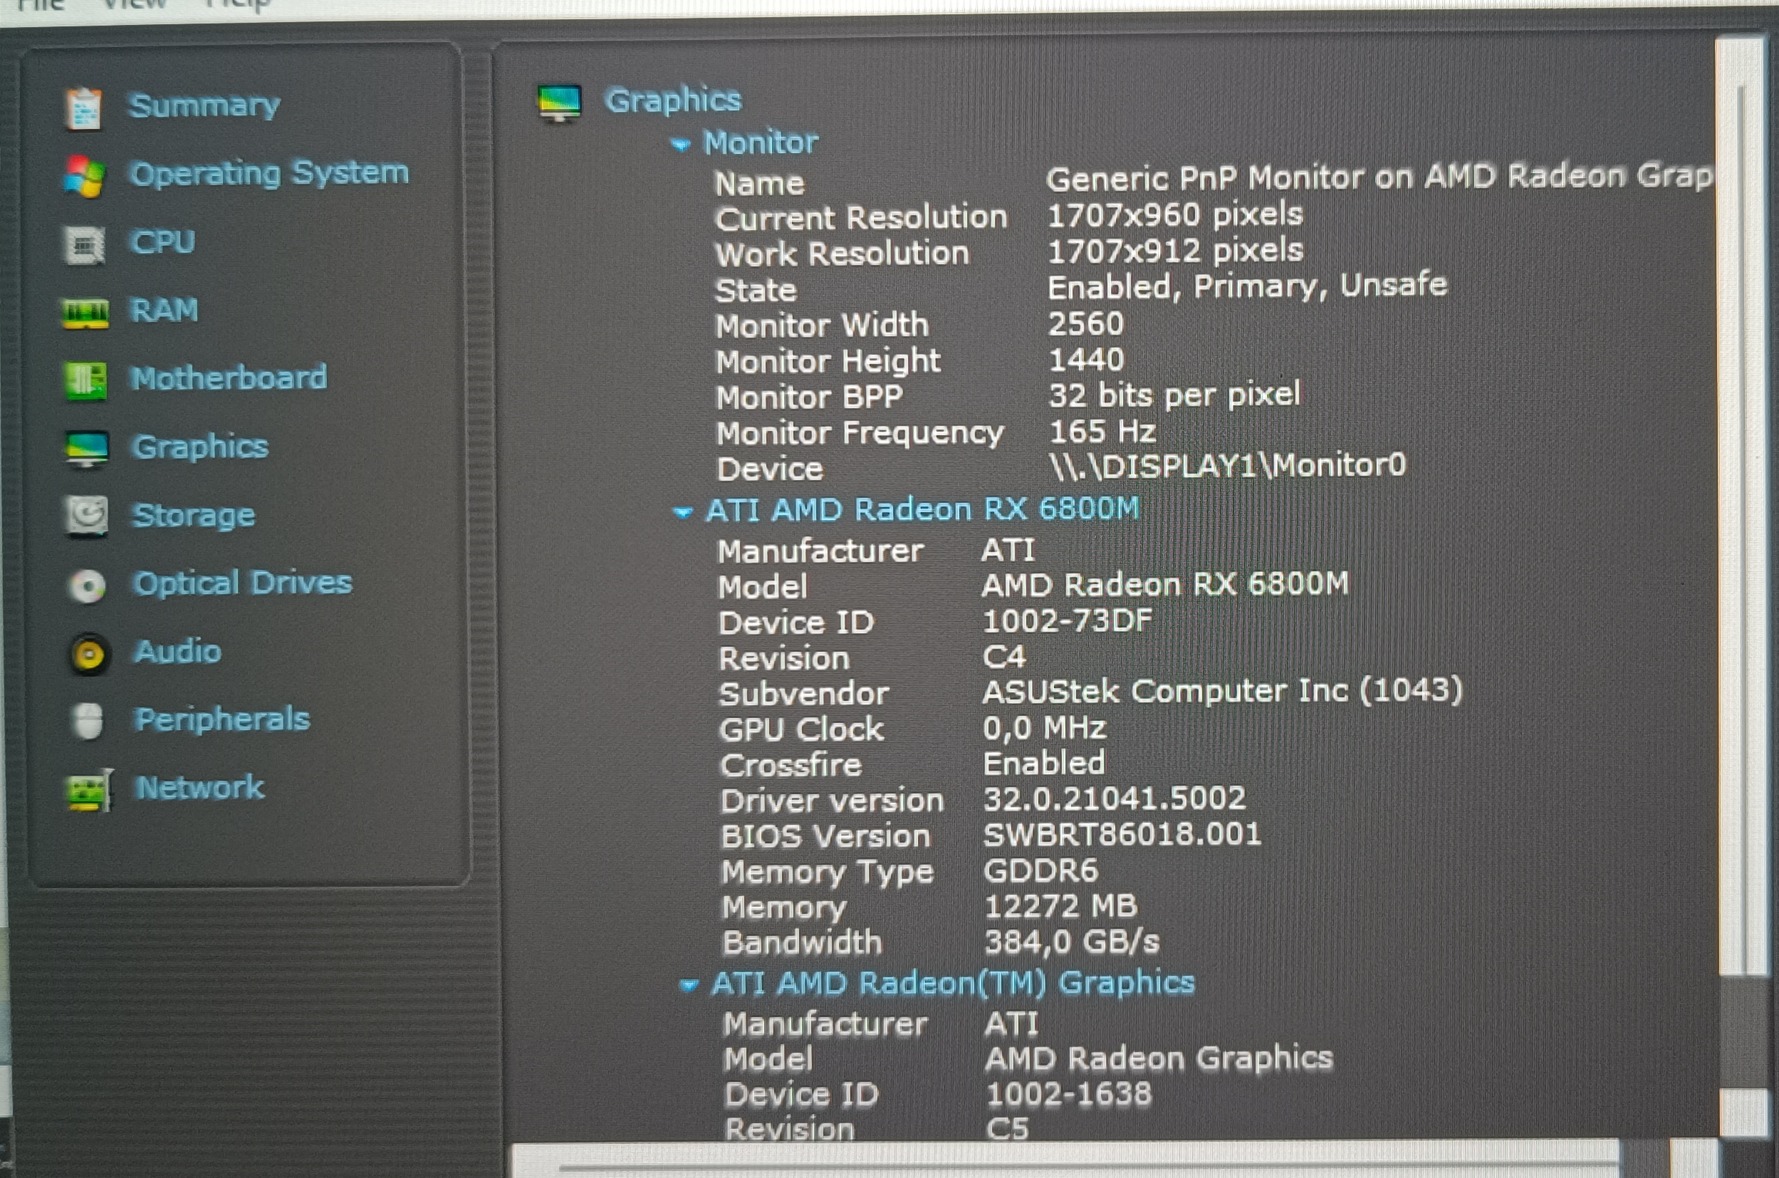Select the "165 Hz" frequency value
The width and height of the screenshot is (1779, 1178).
1103,432
